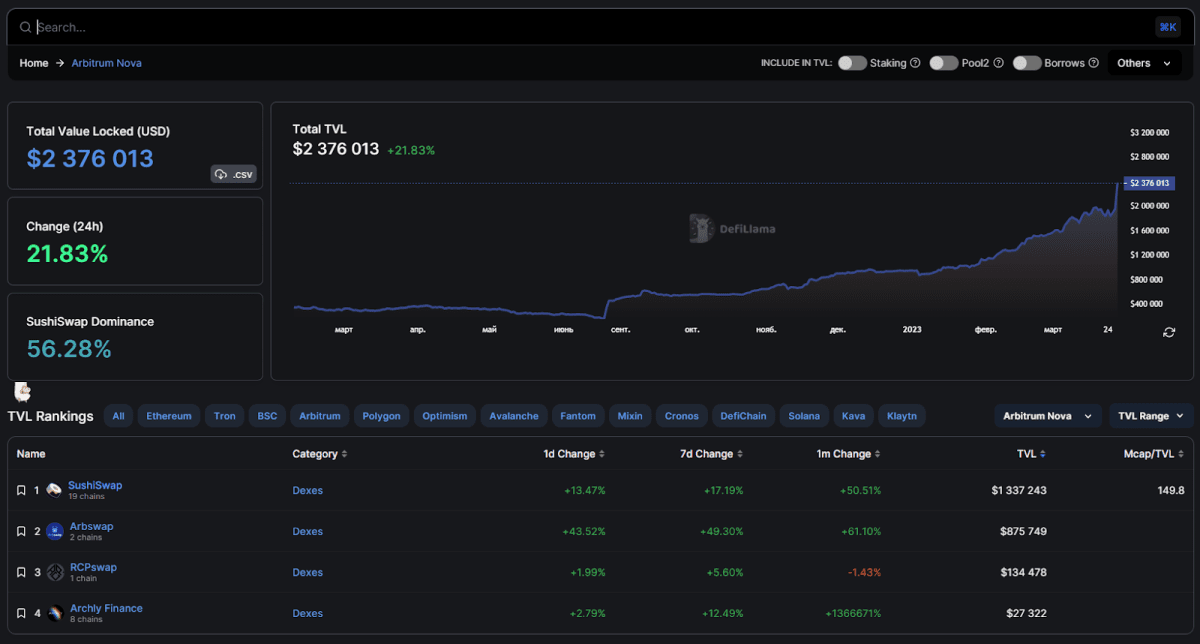The width and height of the screenshot is (1200, 644).
Task: Open the Dexes category for RCPswap
Action: [x=308, y=572]
